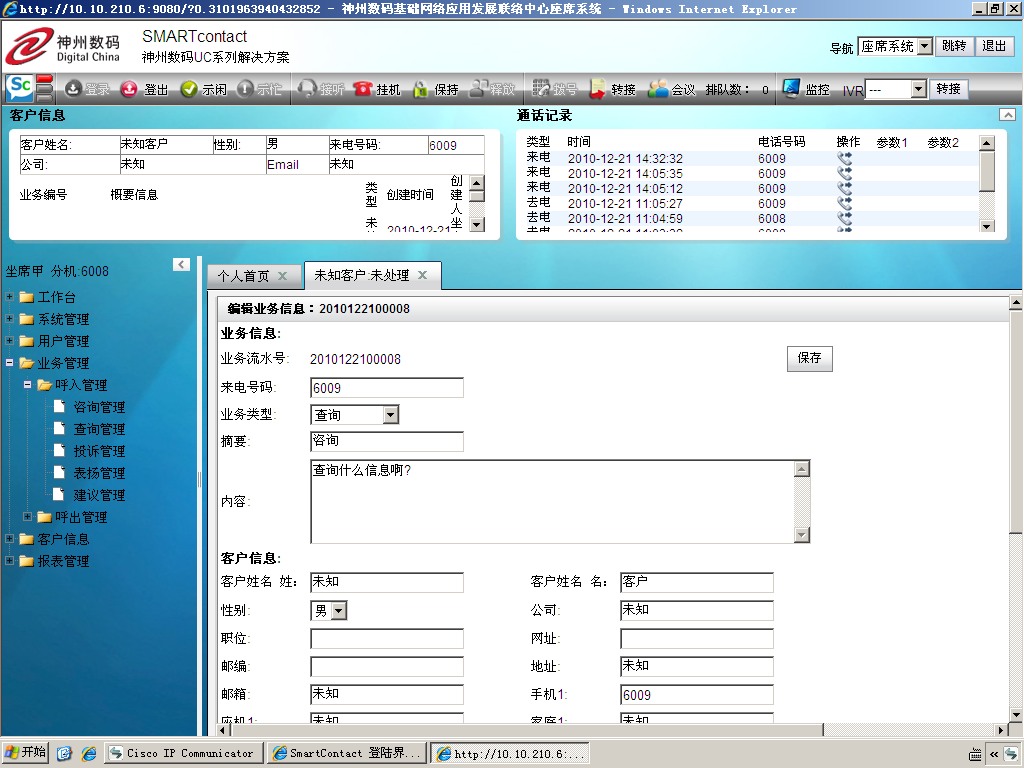Click the 转接 transfer call icon
Screen dimensions: 1024x768
tap(598, 89)
